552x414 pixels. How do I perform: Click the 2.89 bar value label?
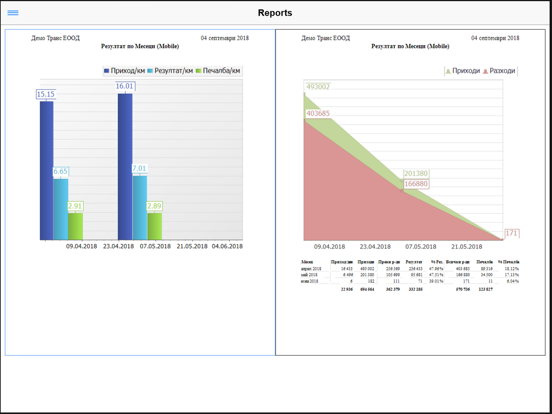coord(155,206)
